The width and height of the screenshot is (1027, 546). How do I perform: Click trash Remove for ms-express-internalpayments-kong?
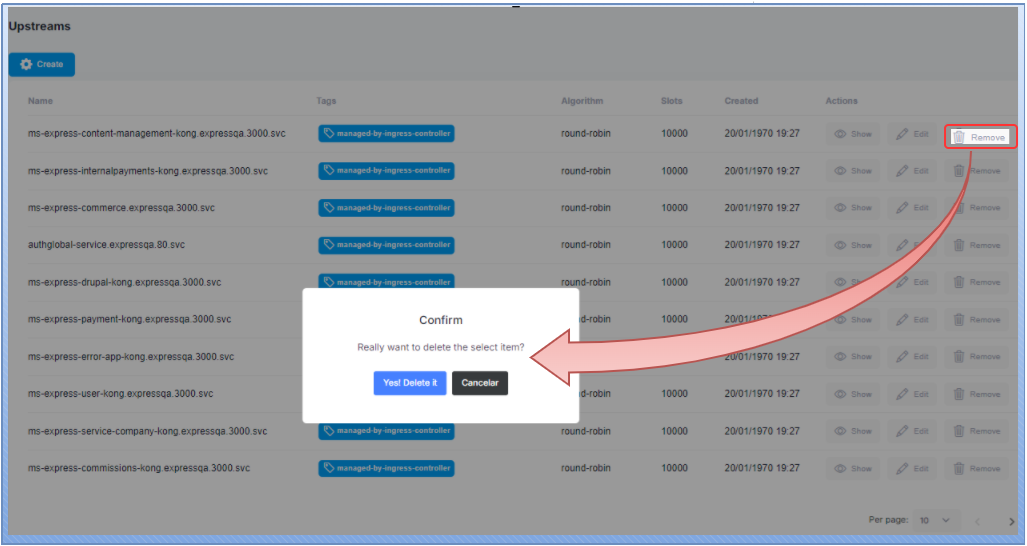click(x=977, y=171)
